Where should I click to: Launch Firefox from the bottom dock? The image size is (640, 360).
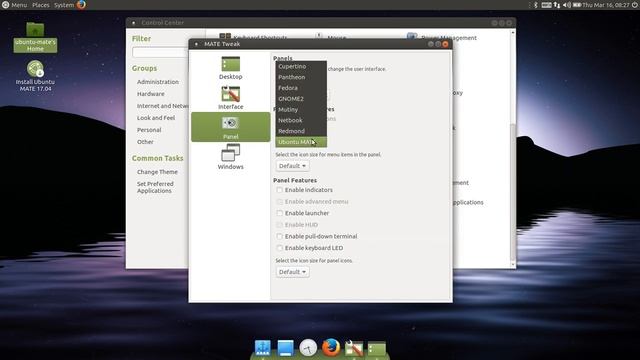click(x=331, y=348)
